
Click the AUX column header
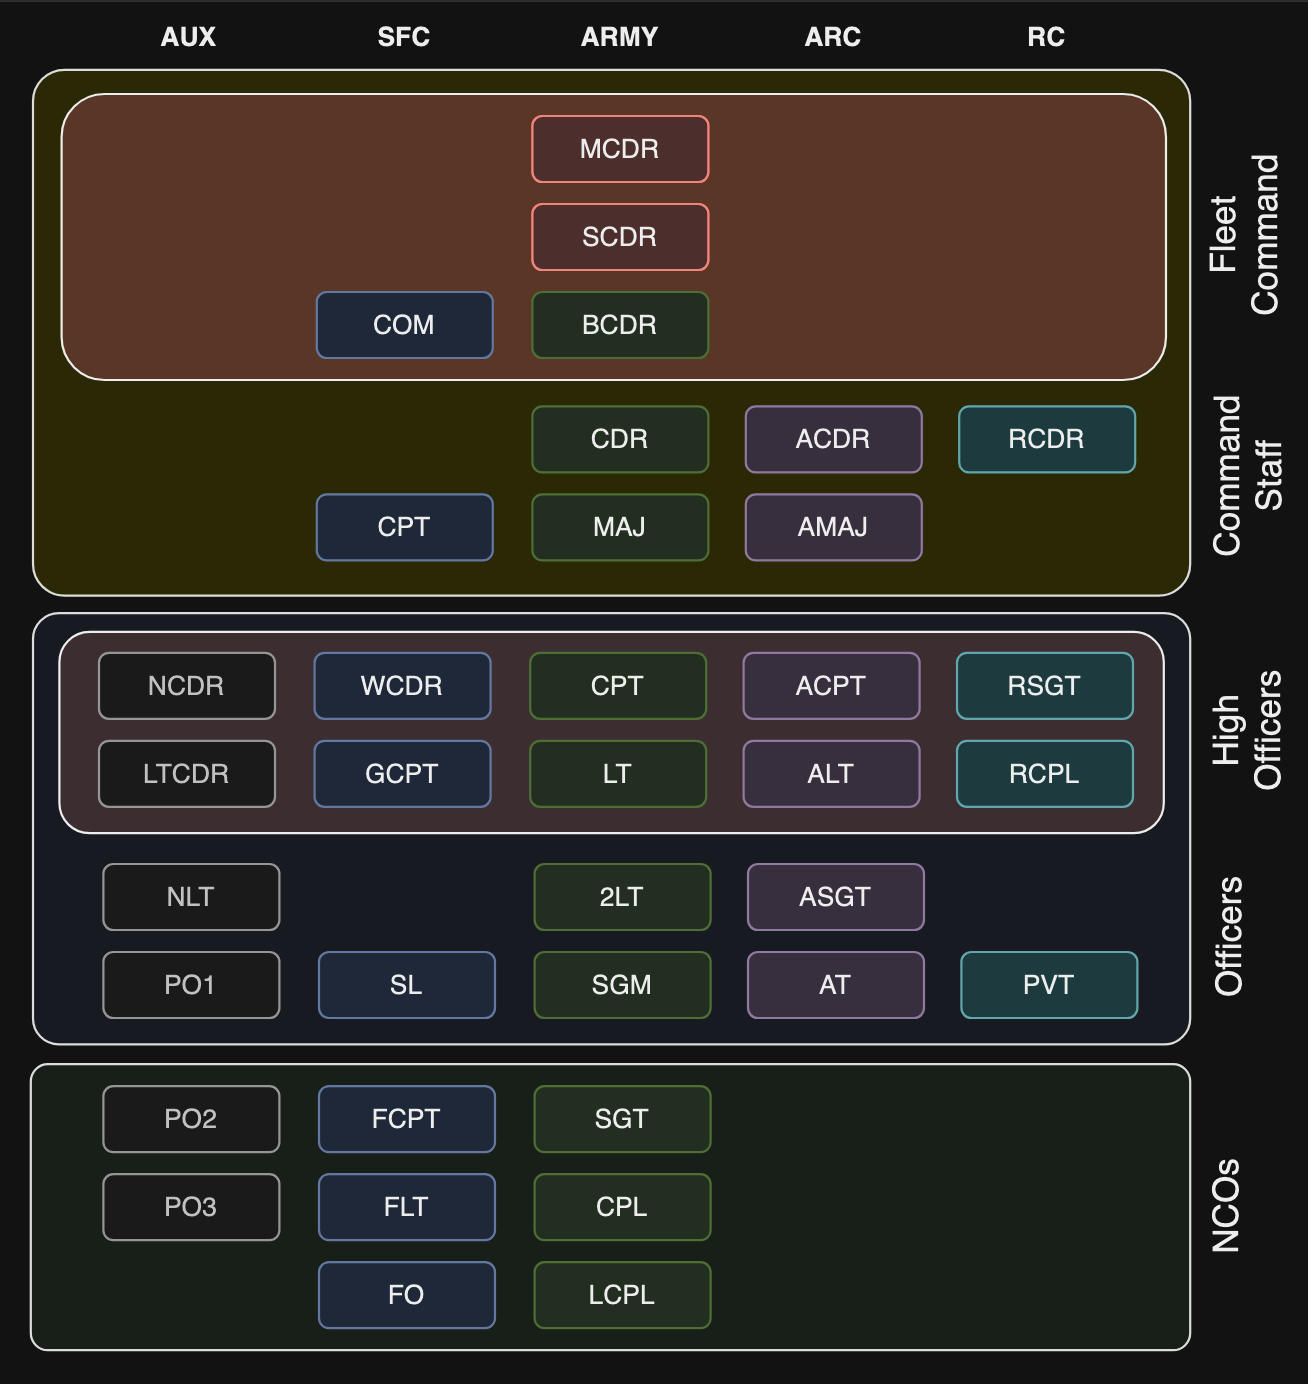[x=189, y=37]
